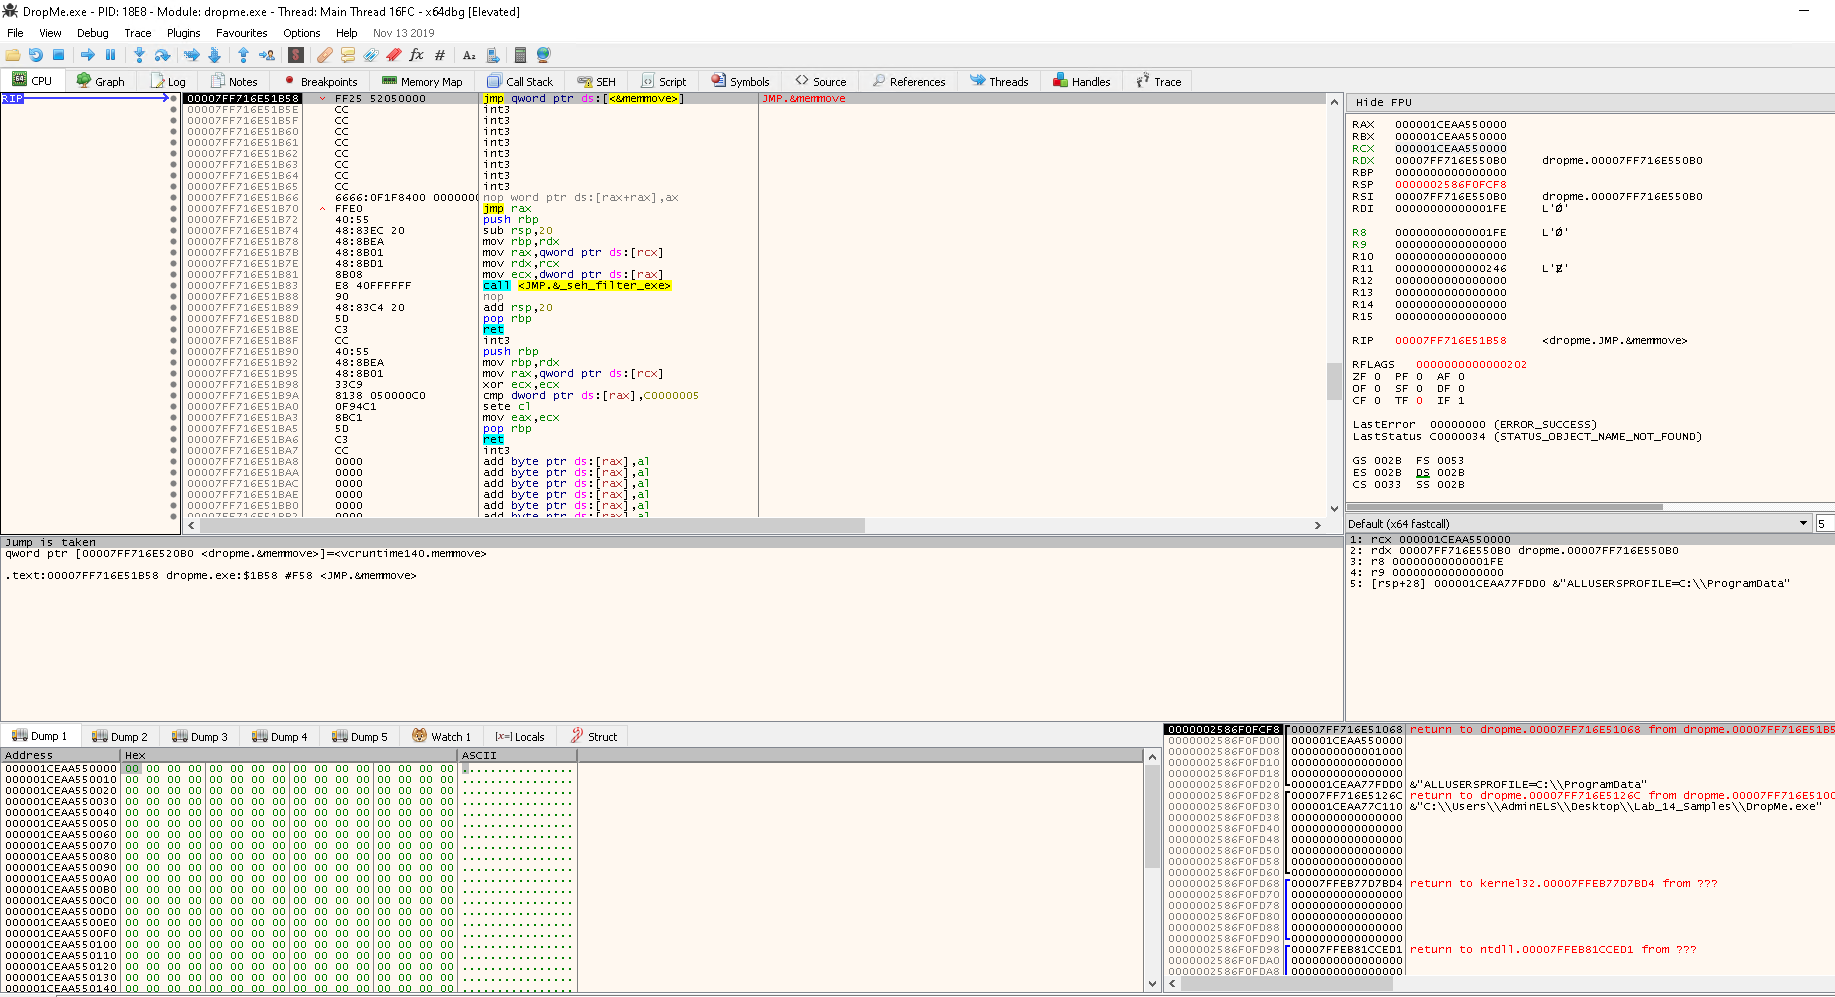Toggle breakpoint bullet at 00007FF716E51B8E ret

coord(174,330)
